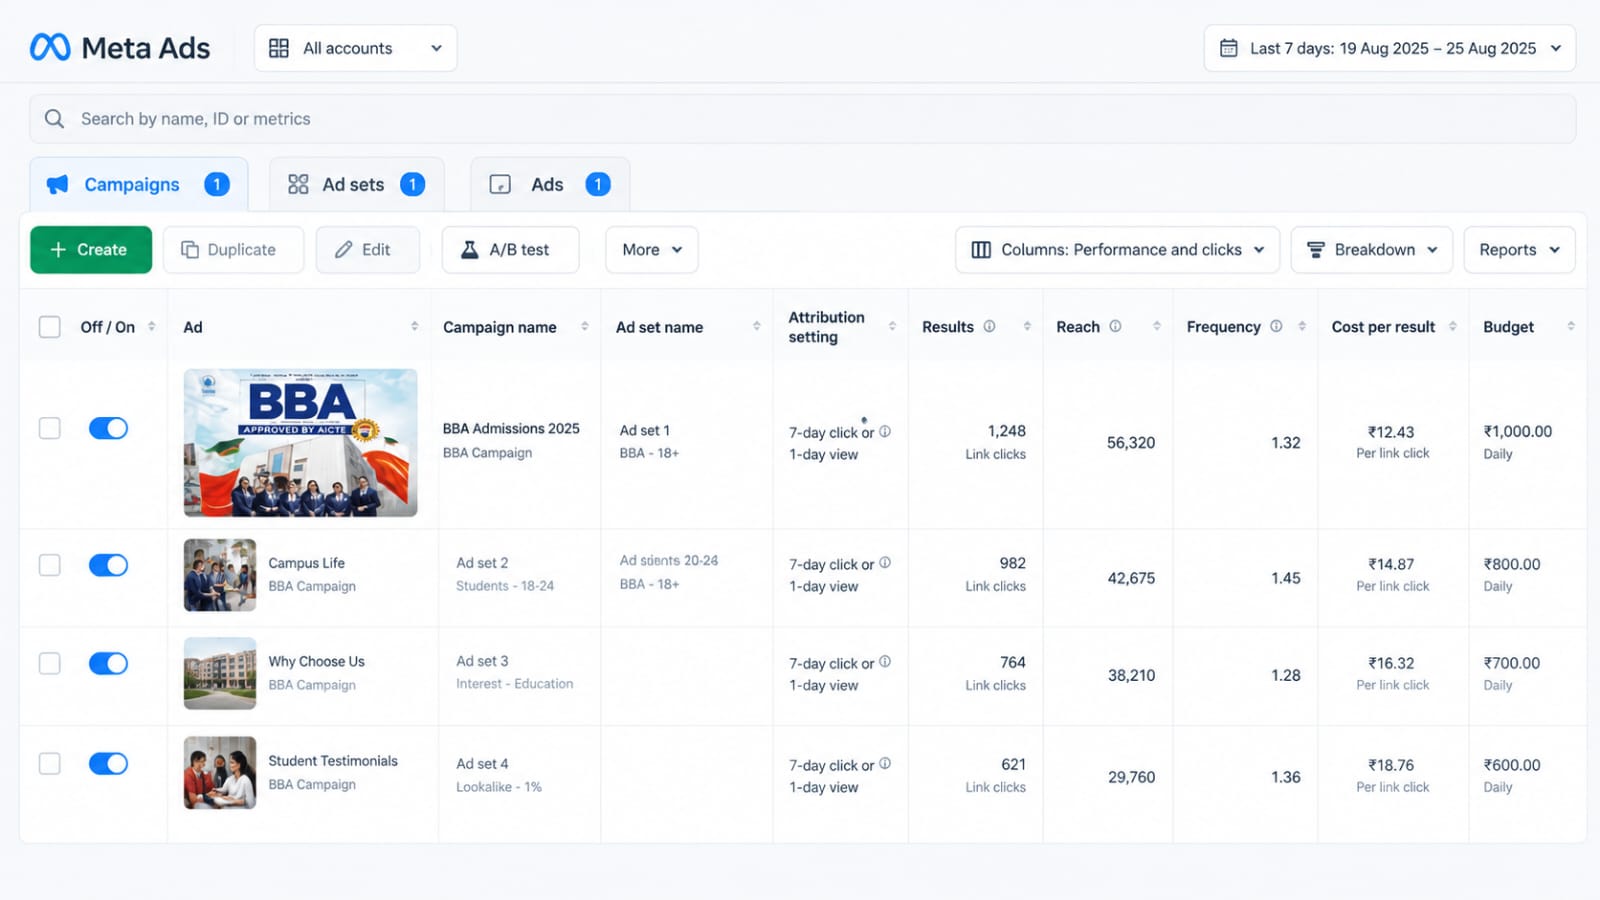Expand the Breakdown dropdown

pos(1372,250)
